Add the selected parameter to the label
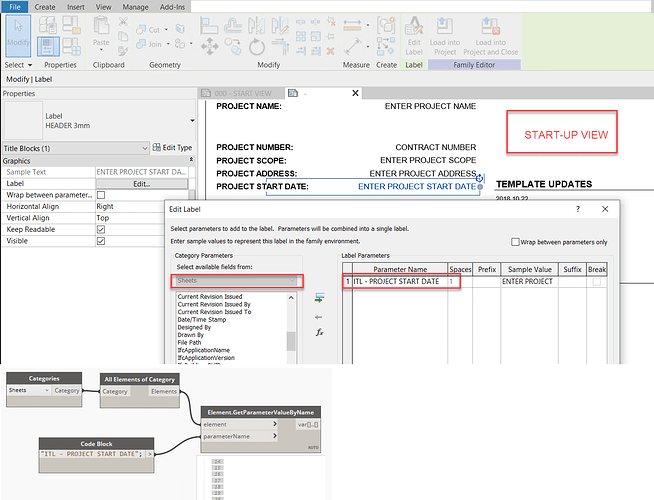Screen dimensions: 654x500 pos(319,298)
